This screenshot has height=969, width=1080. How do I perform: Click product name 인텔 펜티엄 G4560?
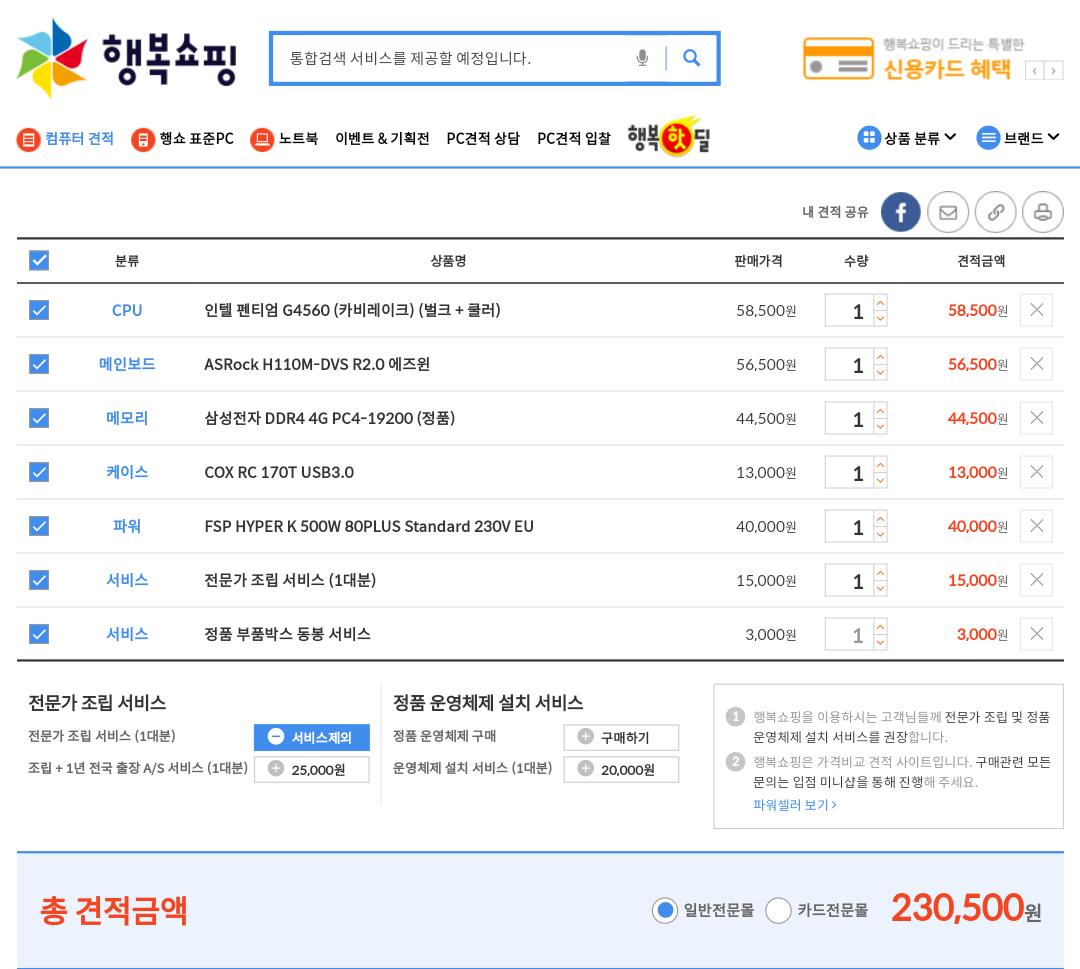(352, 310)
